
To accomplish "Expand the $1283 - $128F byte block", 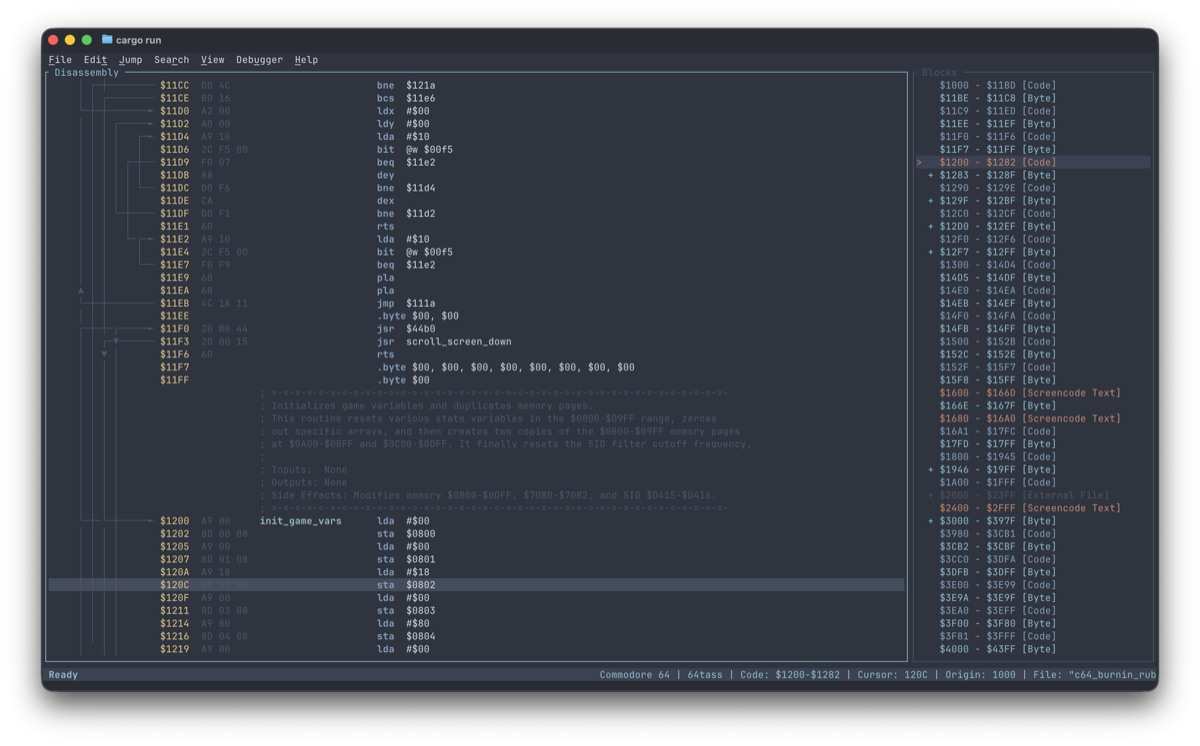I will (x=931, y=175).
